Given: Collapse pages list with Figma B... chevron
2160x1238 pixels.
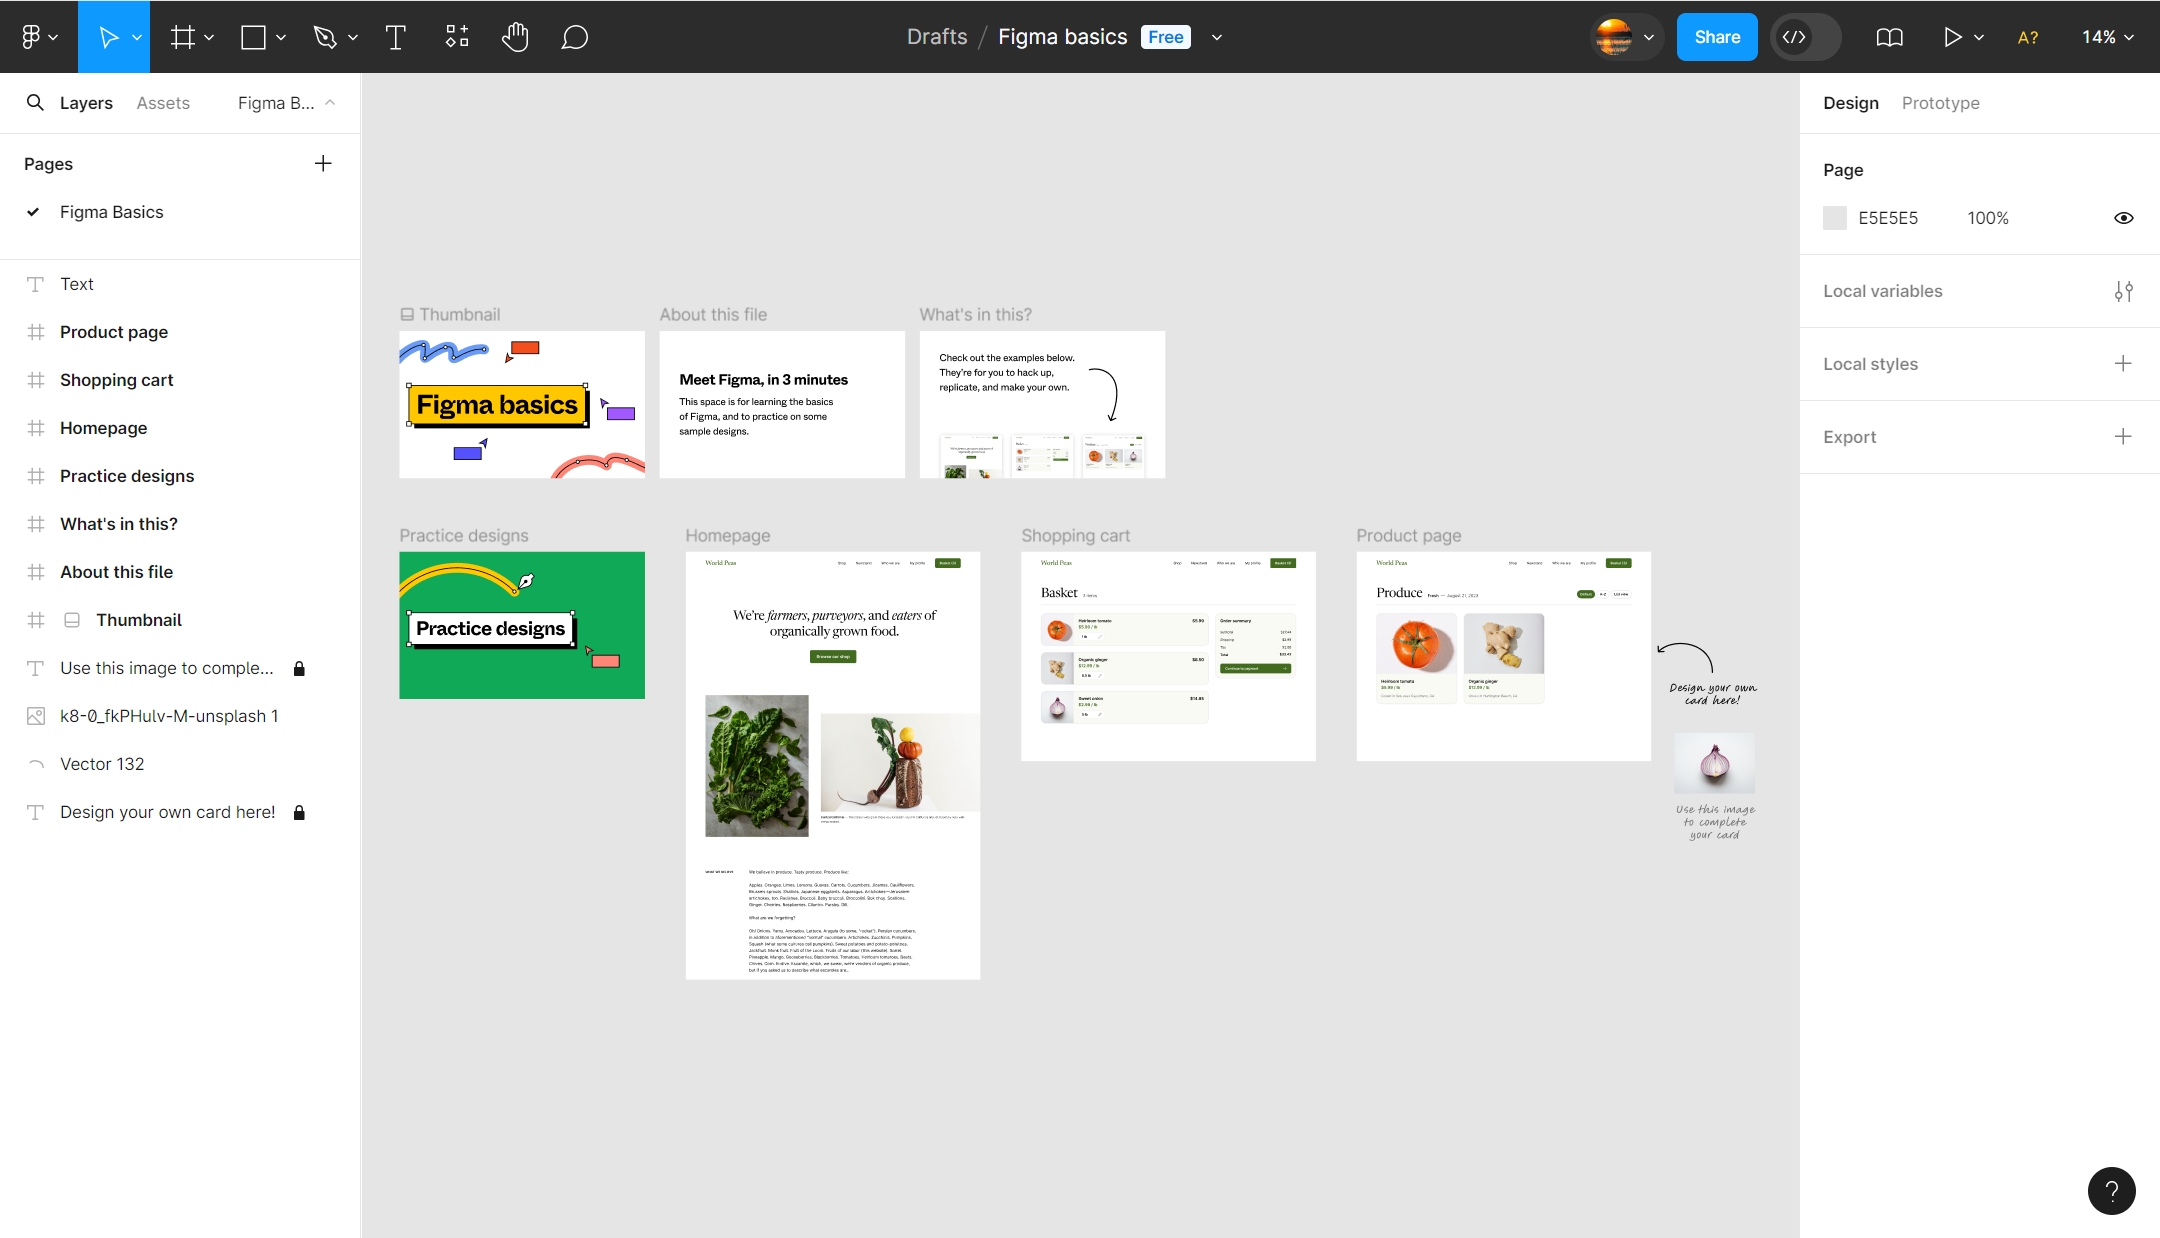Looking at the screenshot, I should point(286,103).
